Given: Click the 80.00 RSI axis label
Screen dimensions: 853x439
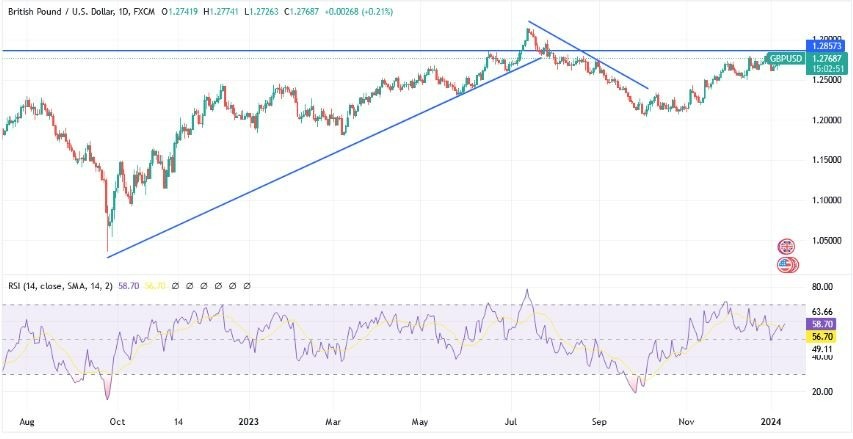Looking at the screenshot, I should (821, 287).
